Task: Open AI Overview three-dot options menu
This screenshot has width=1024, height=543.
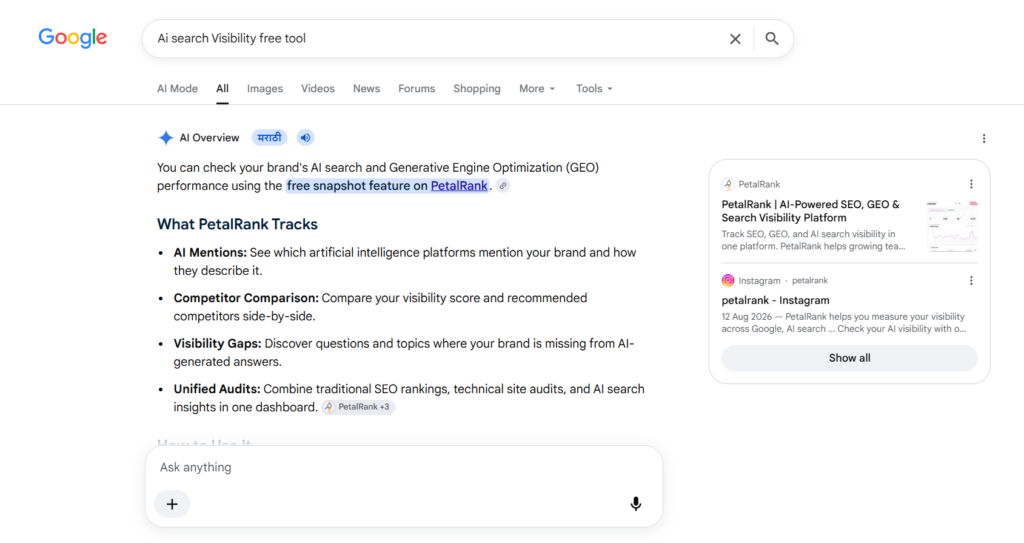Action: point(984,139)
